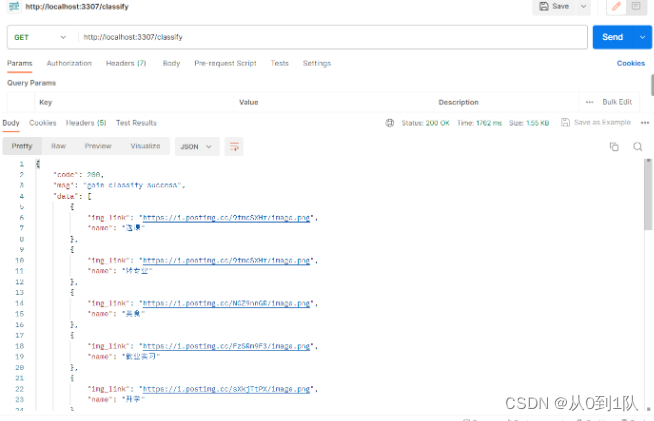
Task: Switch to the Params tab
Action: [x=20, y=63]
